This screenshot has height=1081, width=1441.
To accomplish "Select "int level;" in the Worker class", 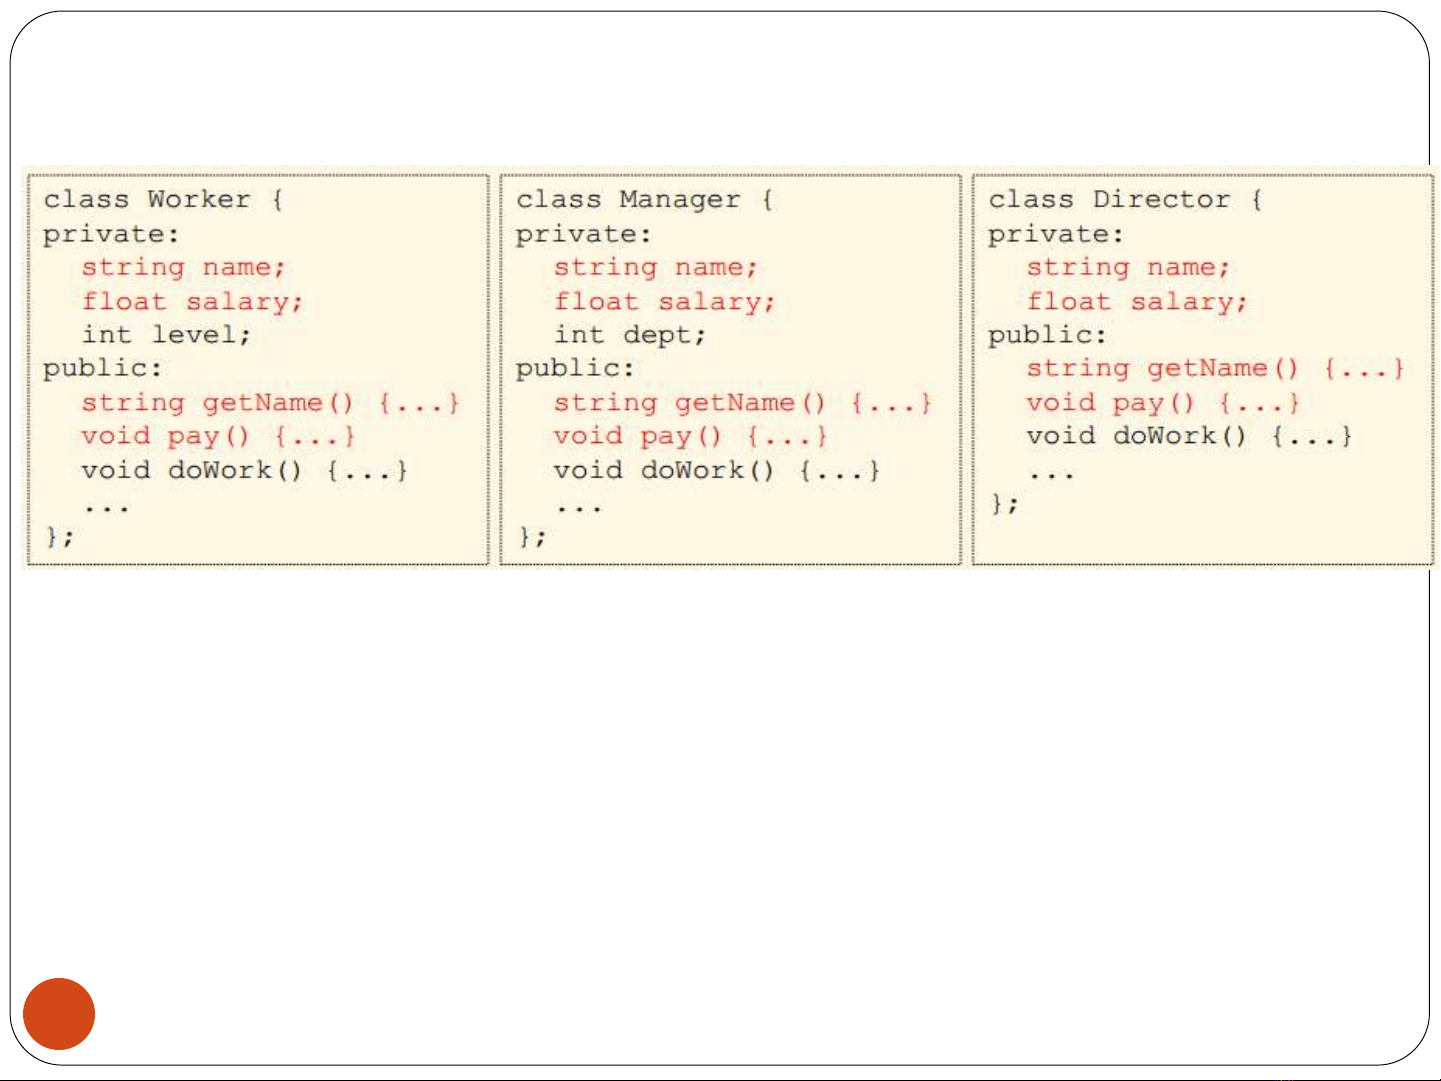I will (166, 335).
